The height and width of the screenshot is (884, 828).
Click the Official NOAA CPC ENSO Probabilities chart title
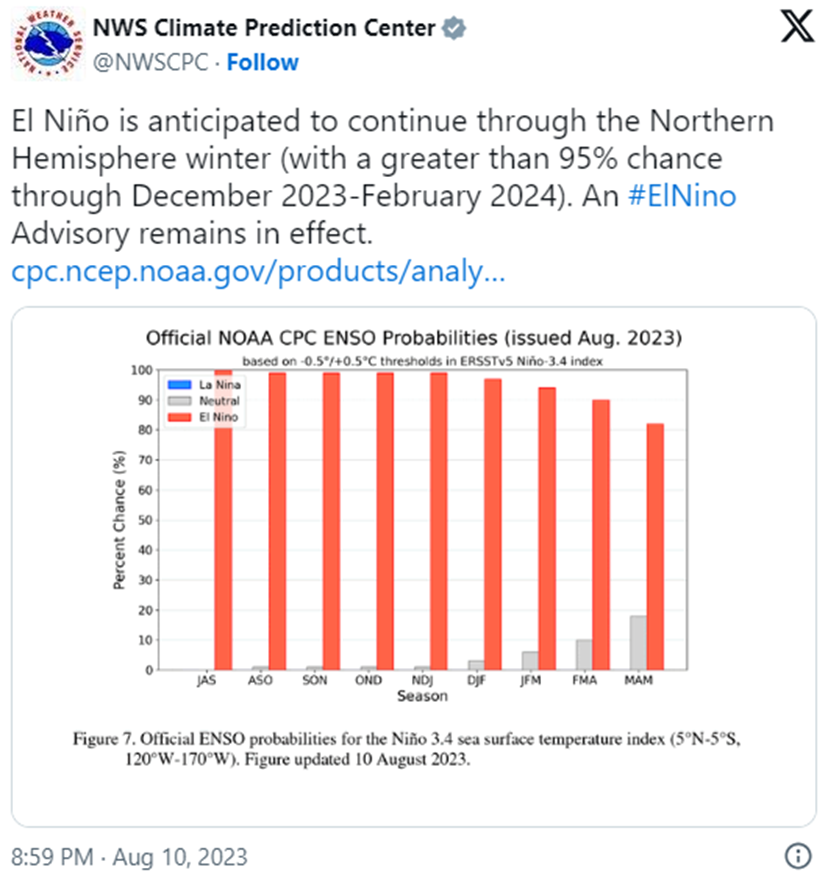[414, 336]
